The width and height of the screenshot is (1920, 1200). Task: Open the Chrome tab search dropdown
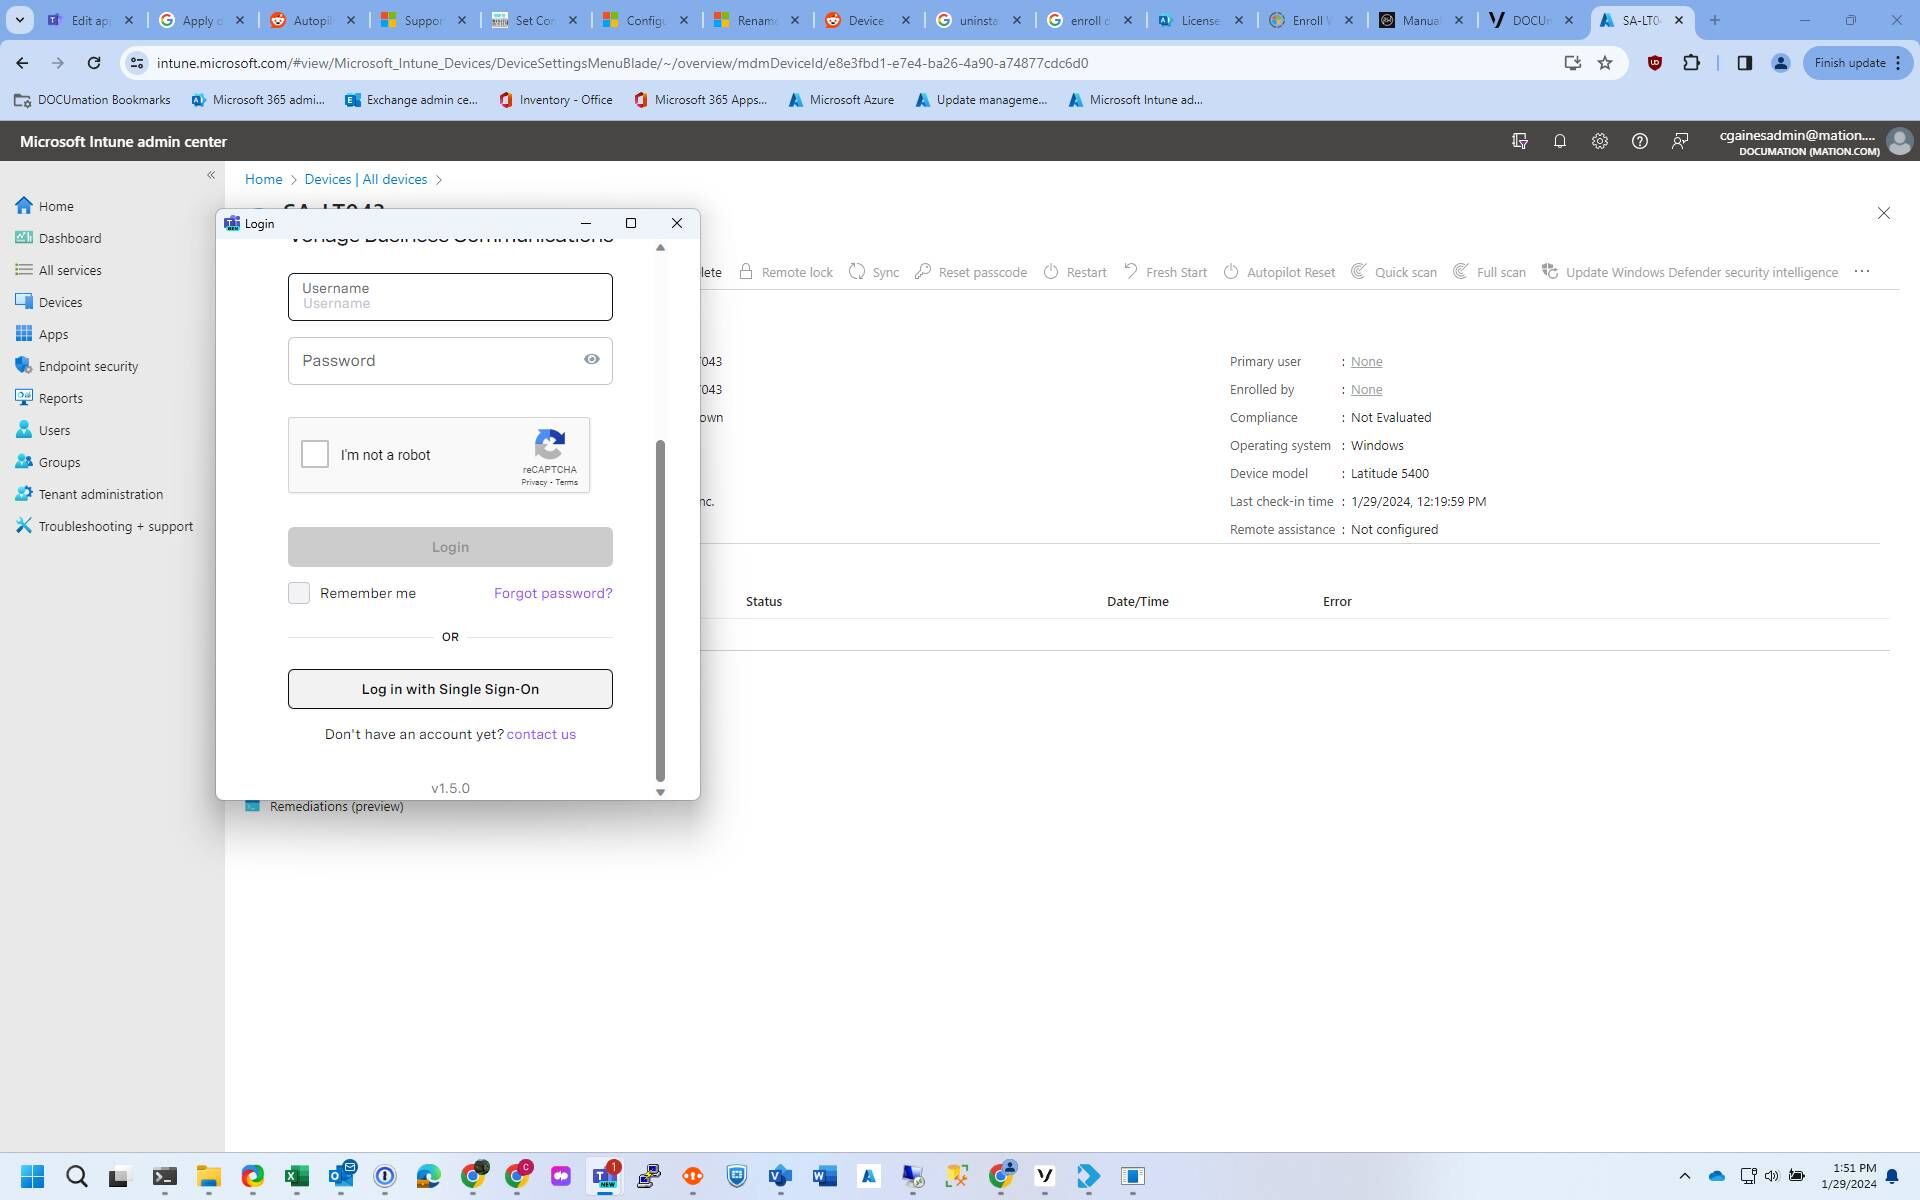point(19,20)
